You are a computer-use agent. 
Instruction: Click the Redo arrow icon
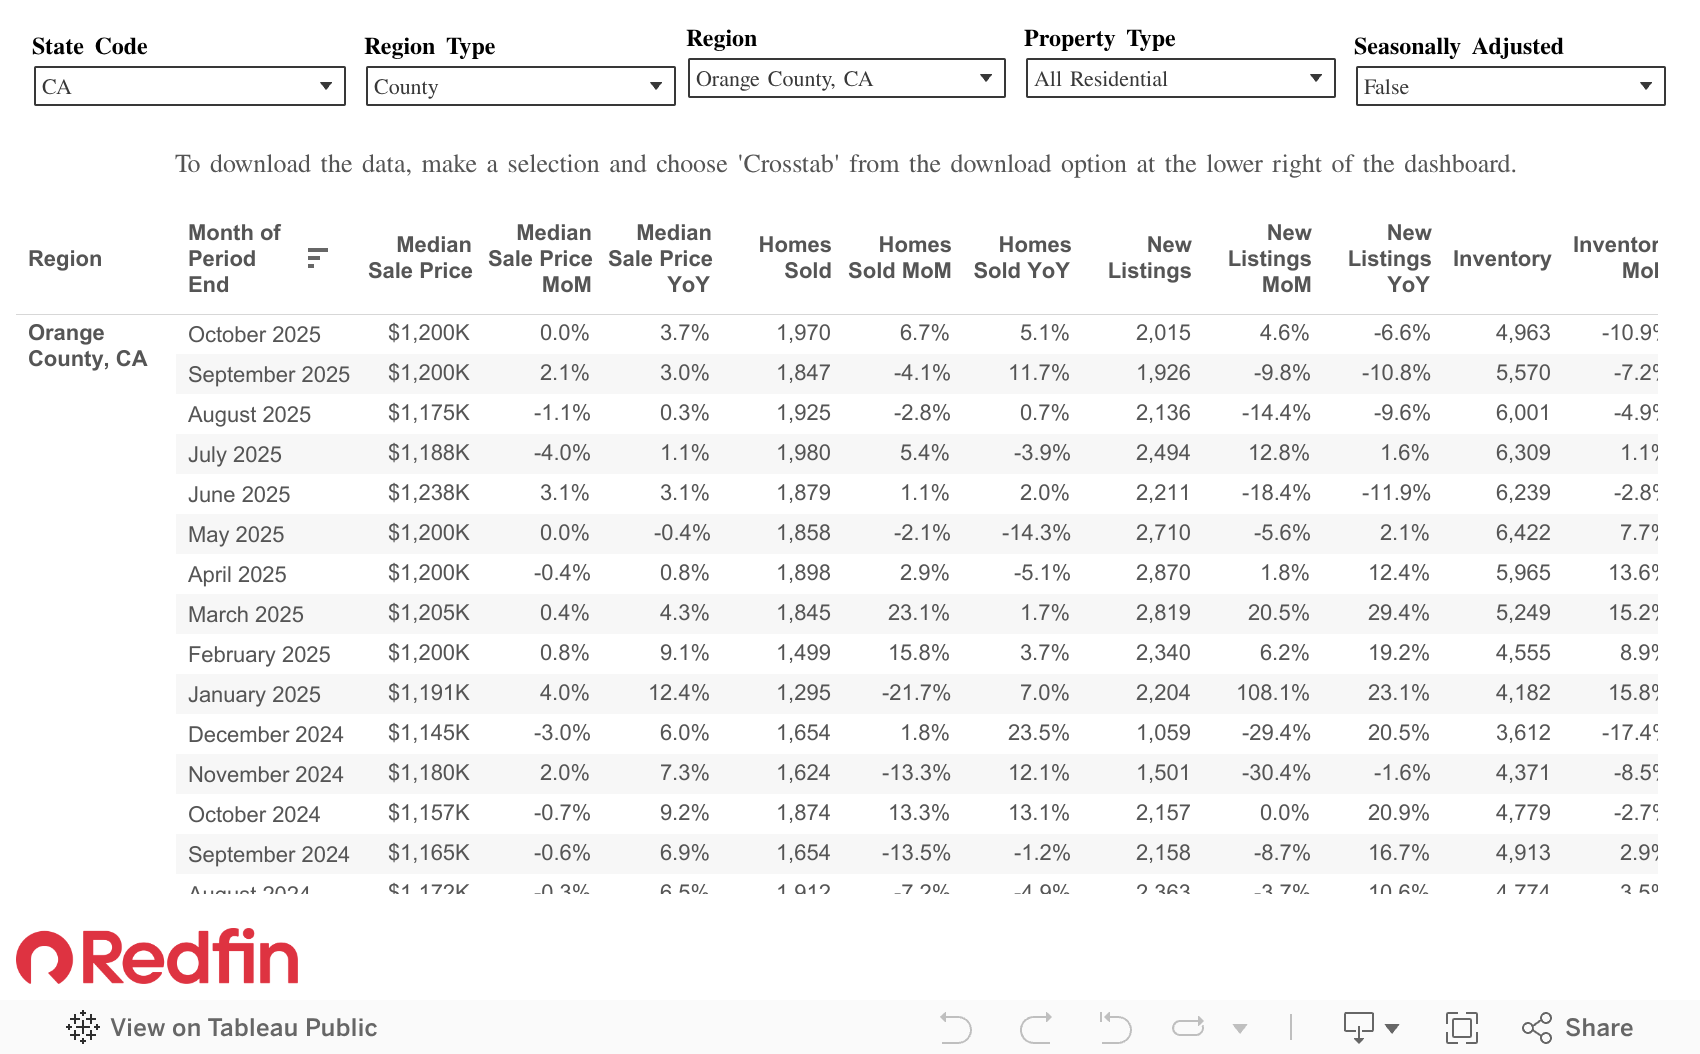click(x=1036, y=1027)
